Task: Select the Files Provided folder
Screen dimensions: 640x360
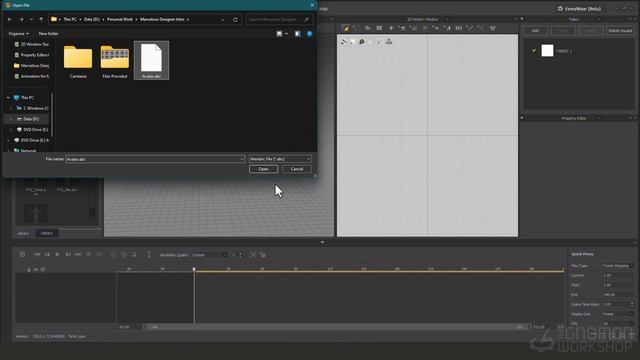Action: [115, 61]
